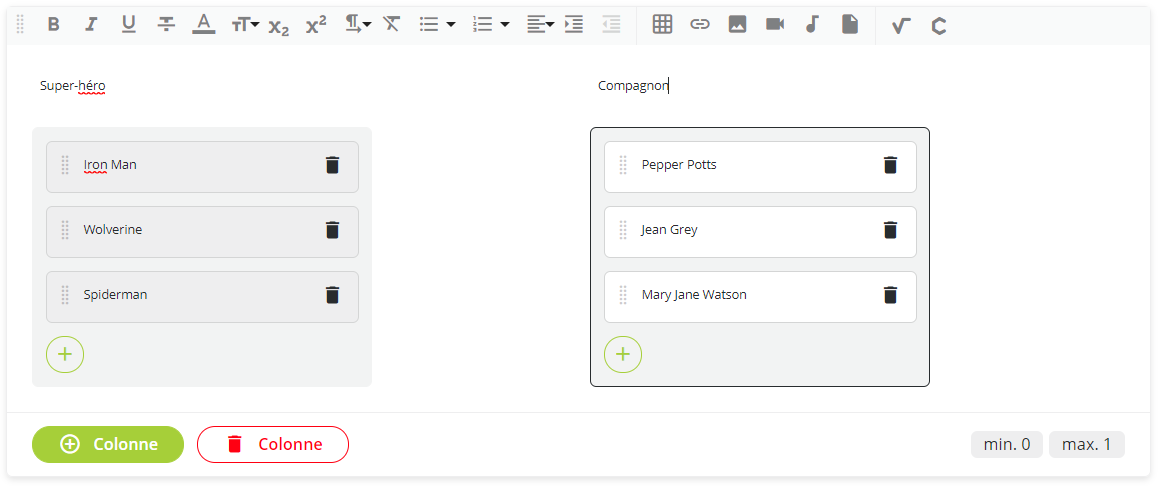Click the Wolverine drag handle

point(65,230)
